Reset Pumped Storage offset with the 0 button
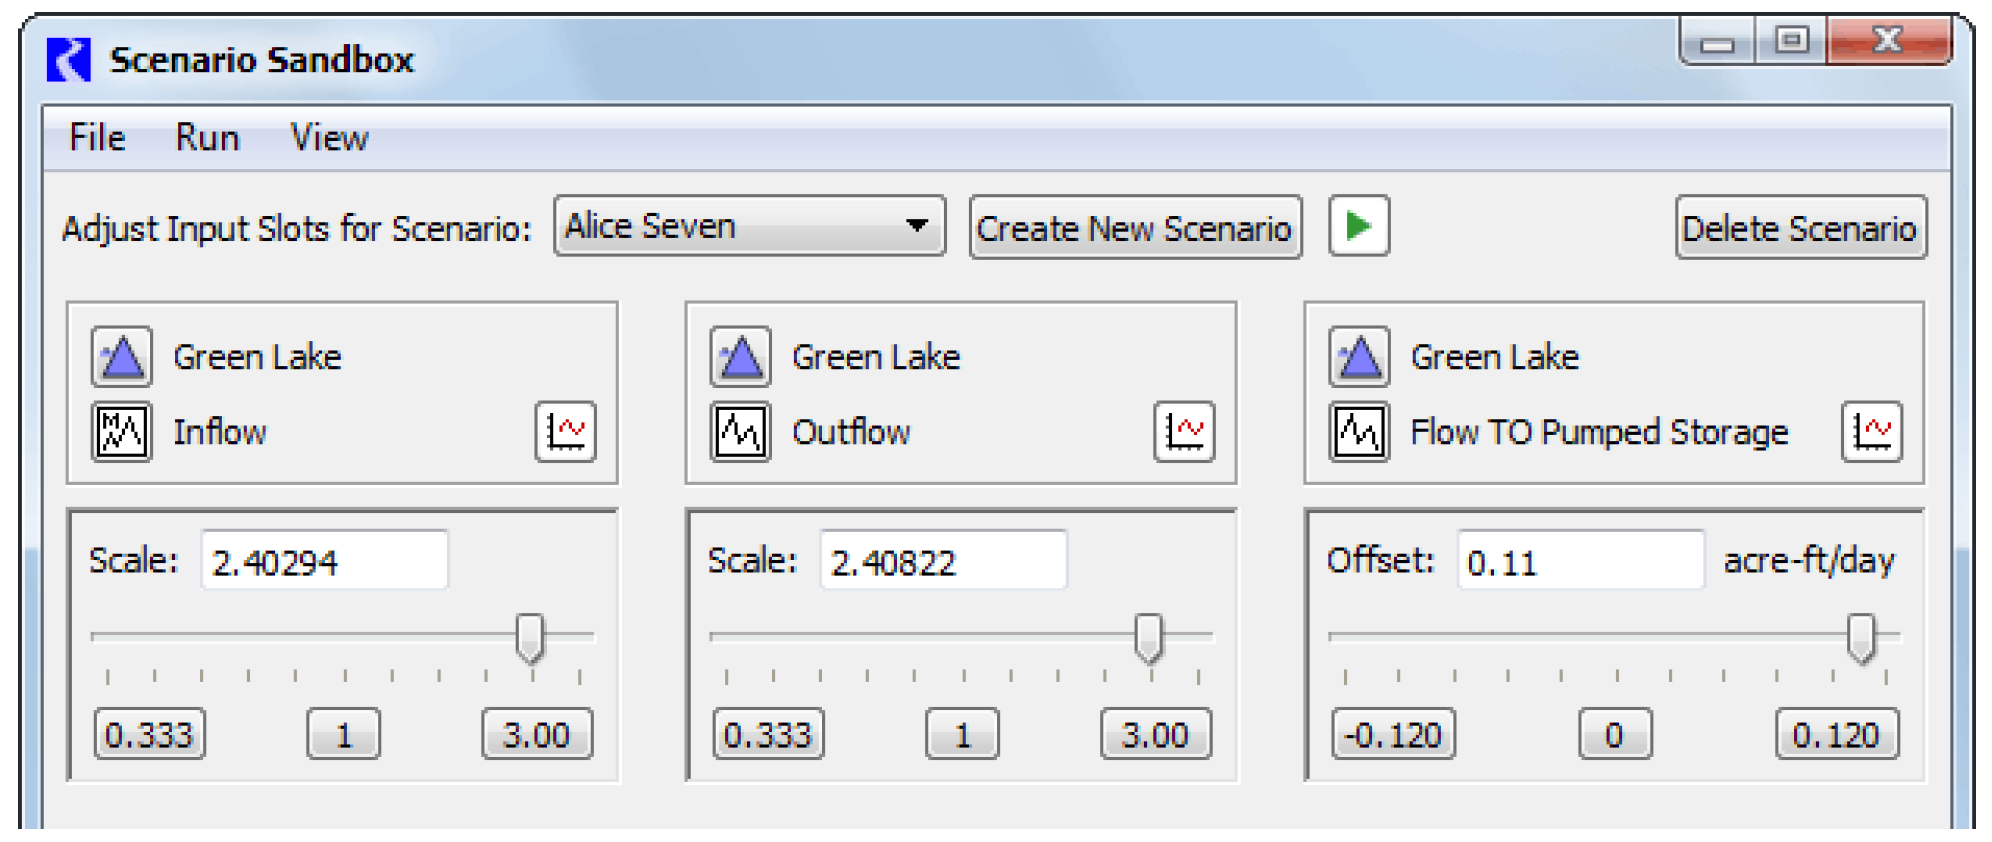This screenshot has height=842, width=1992. [1614, 735]
